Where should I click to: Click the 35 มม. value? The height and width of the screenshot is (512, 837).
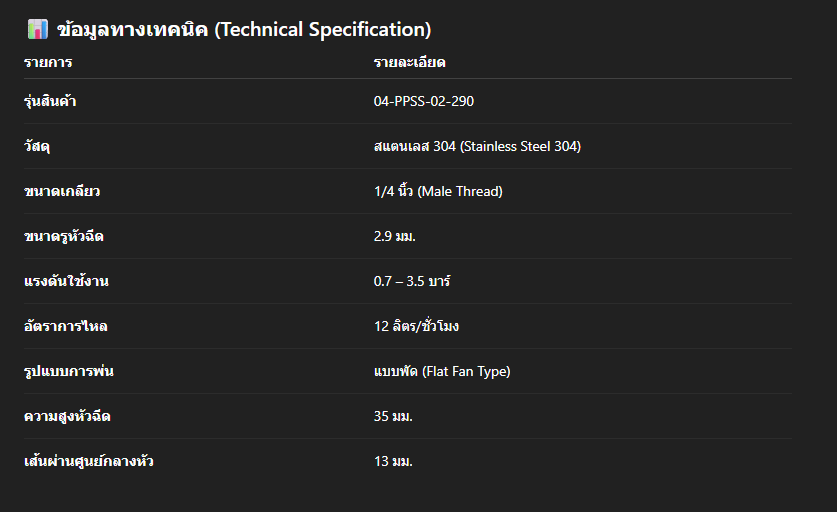tap(393, 416)
